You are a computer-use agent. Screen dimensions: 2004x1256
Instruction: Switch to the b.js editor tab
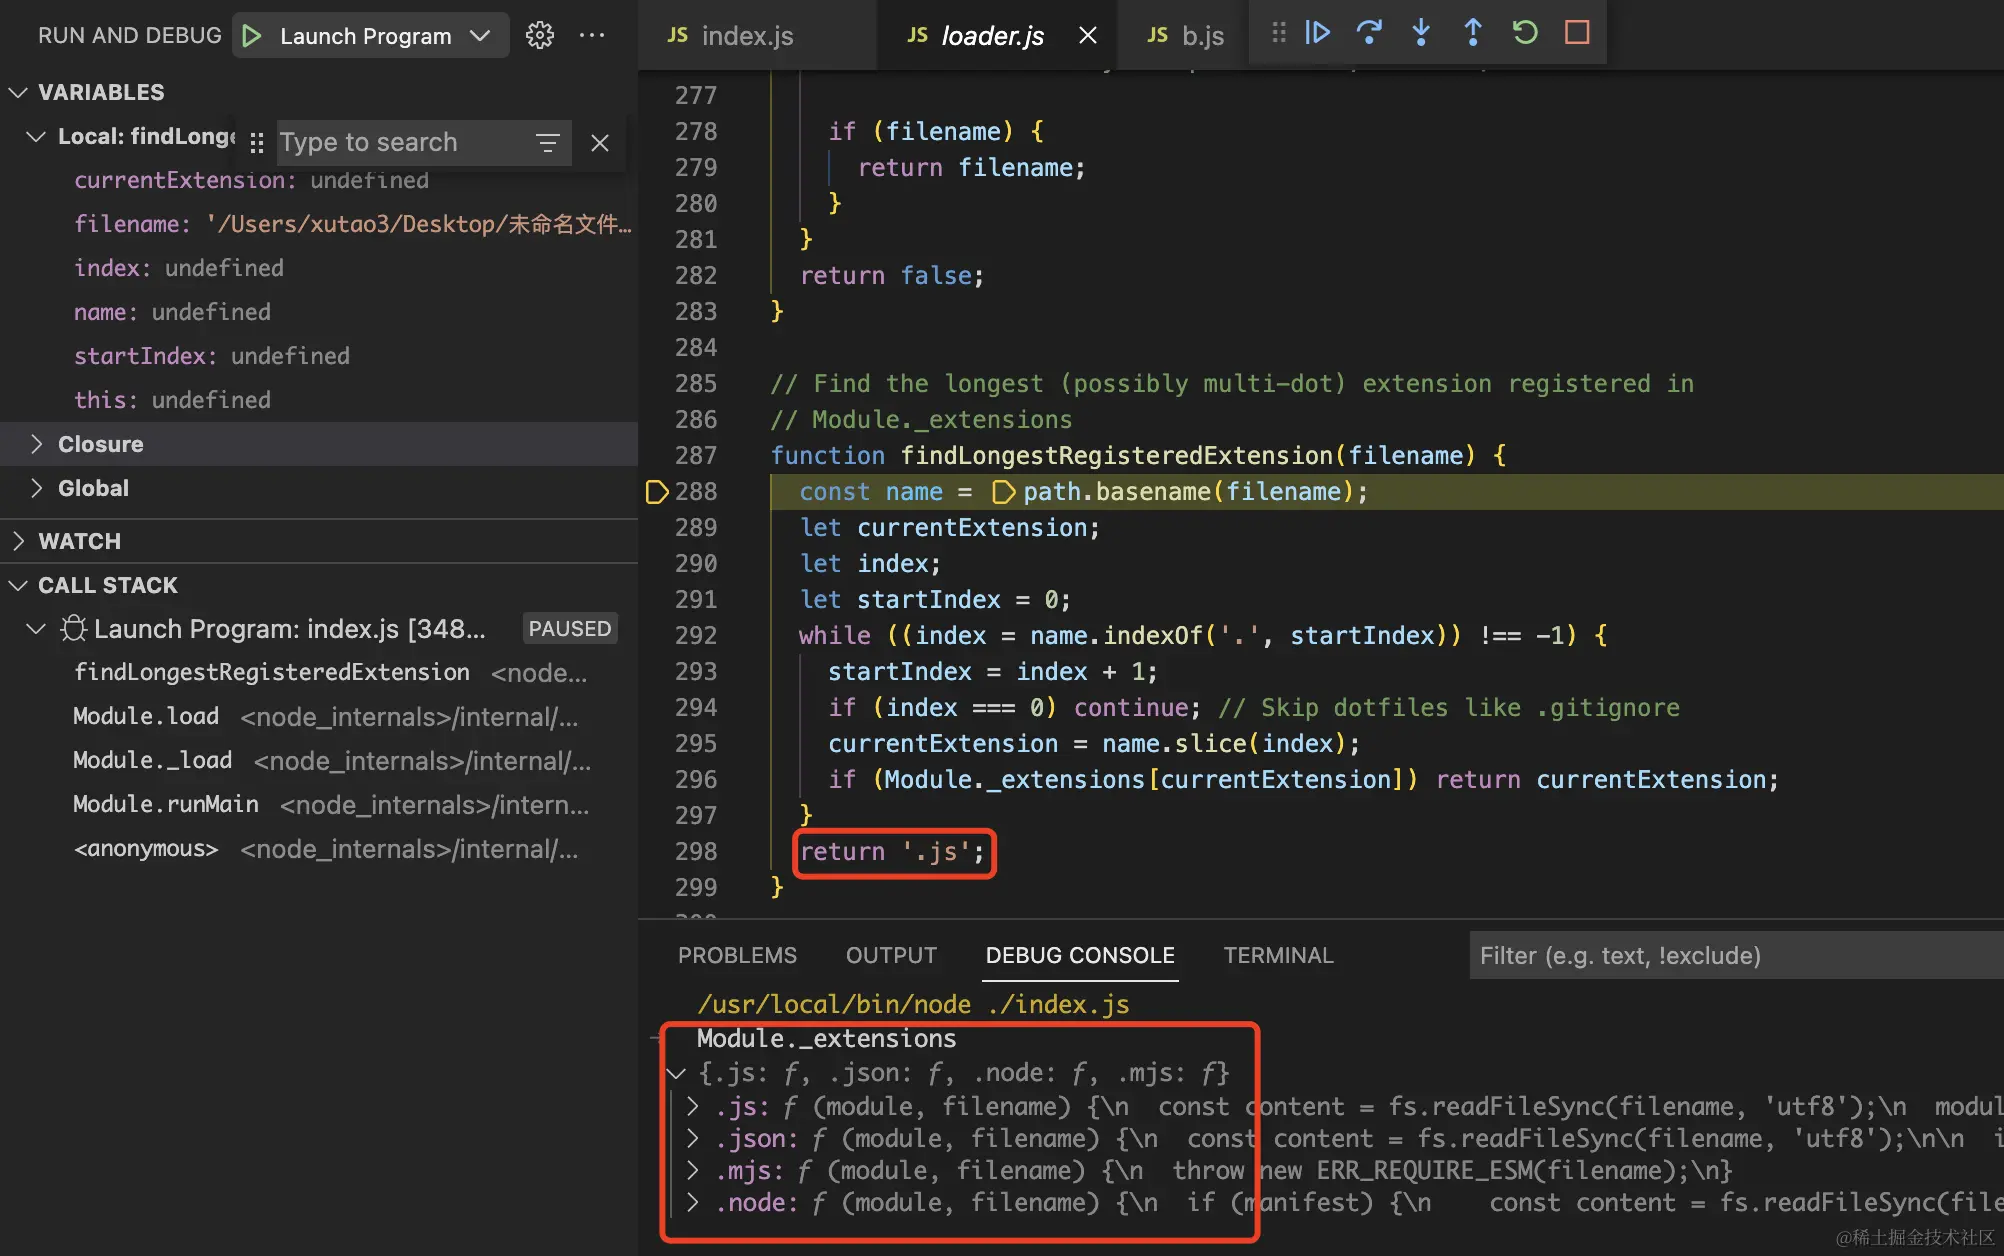(1185, 36)
